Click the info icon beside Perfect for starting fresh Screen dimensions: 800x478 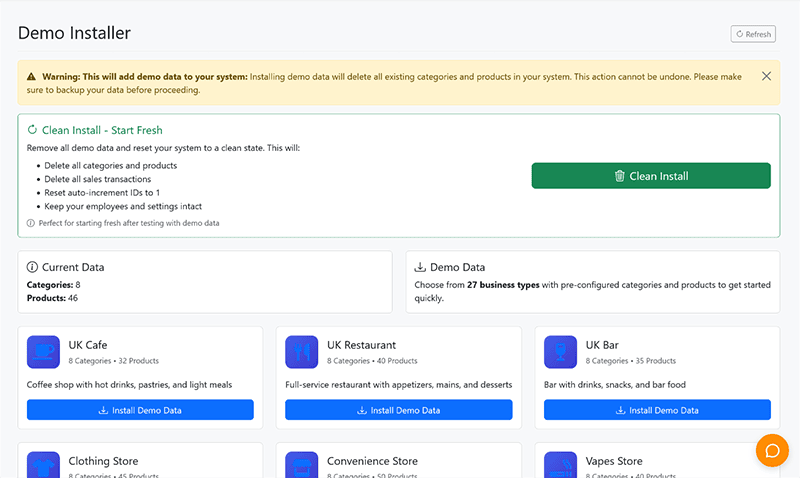[31, 223]
